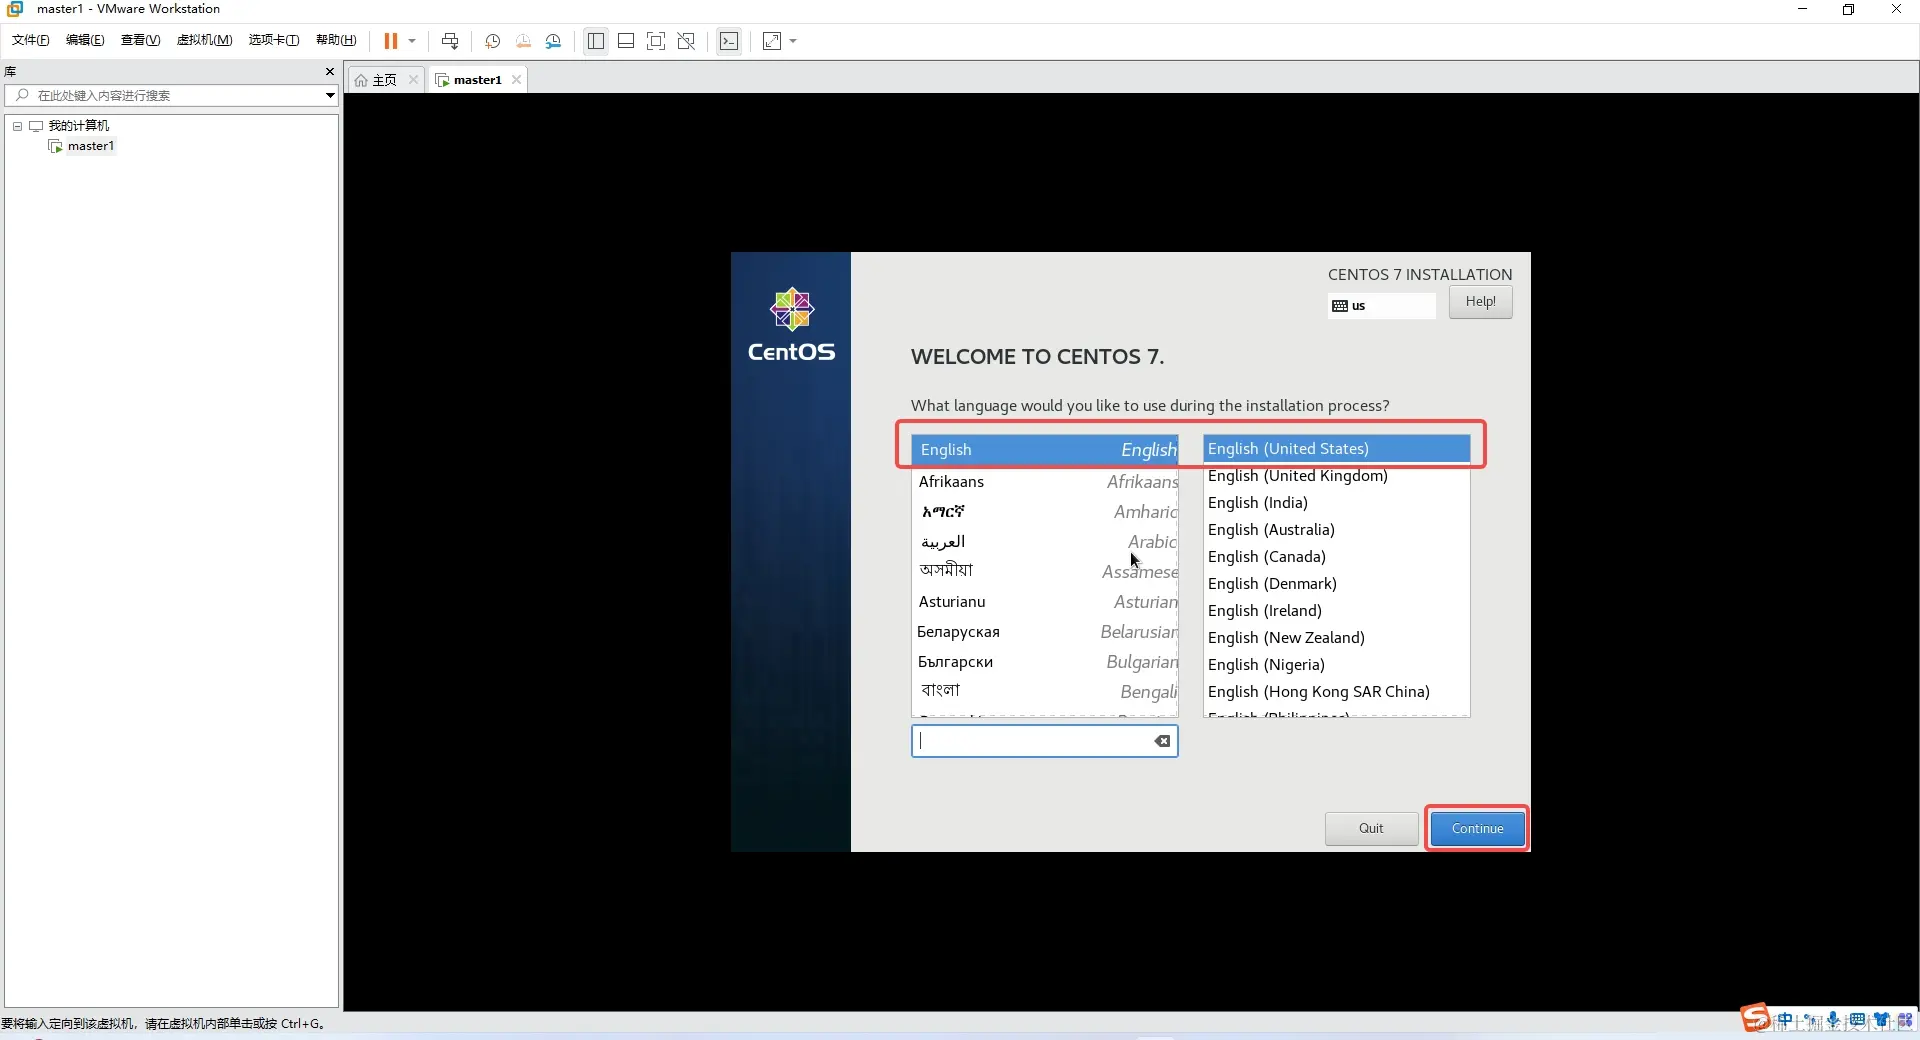The height and width of the screenshot is (1040, 1920).
Task: Collapse the 我的计算机 tree node
Action: click(17, 126)
